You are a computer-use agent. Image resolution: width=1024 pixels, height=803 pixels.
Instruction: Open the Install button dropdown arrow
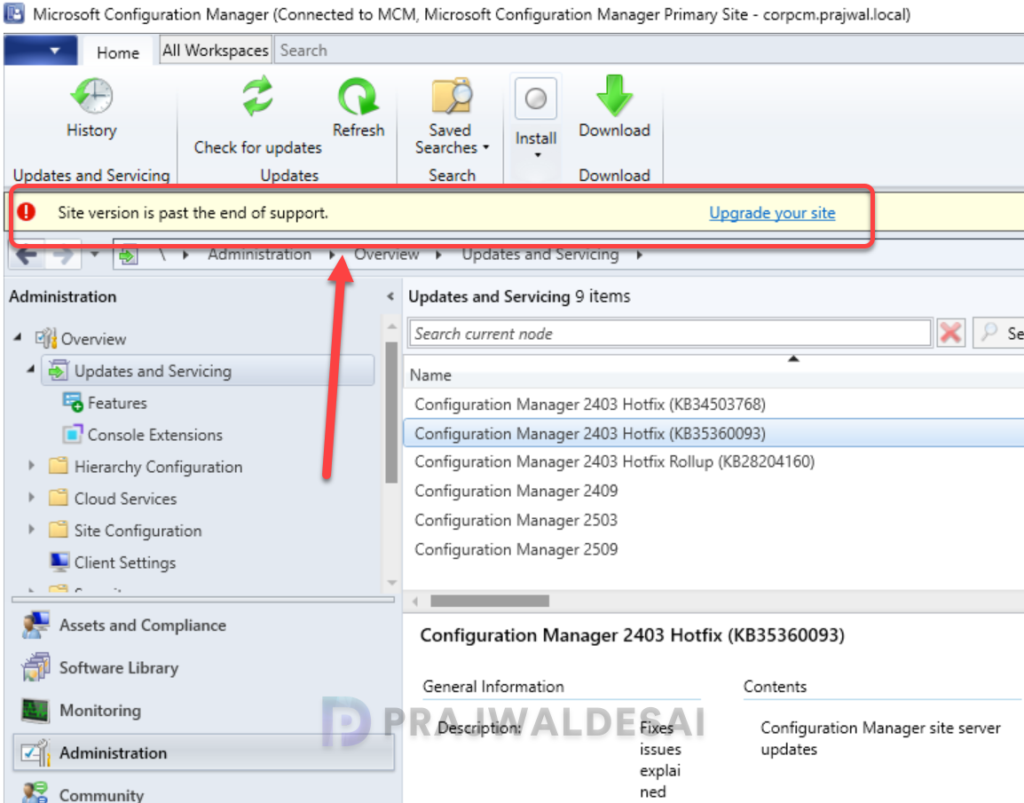click(x=537, y=155)
